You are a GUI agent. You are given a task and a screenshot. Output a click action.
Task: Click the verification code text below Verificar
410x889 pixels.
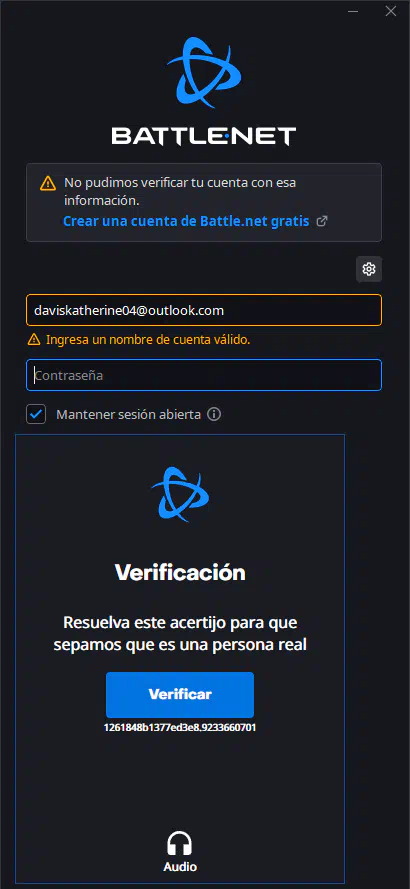point(180,727)
